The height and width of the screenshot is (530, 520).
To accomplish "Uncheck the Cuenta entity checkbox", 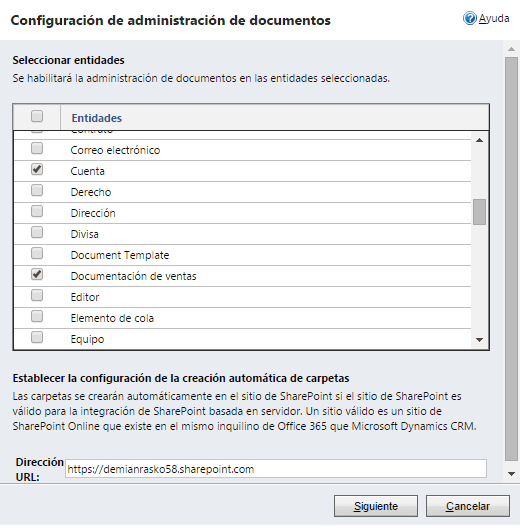I will pyautogui.click(x=37, y=169).
